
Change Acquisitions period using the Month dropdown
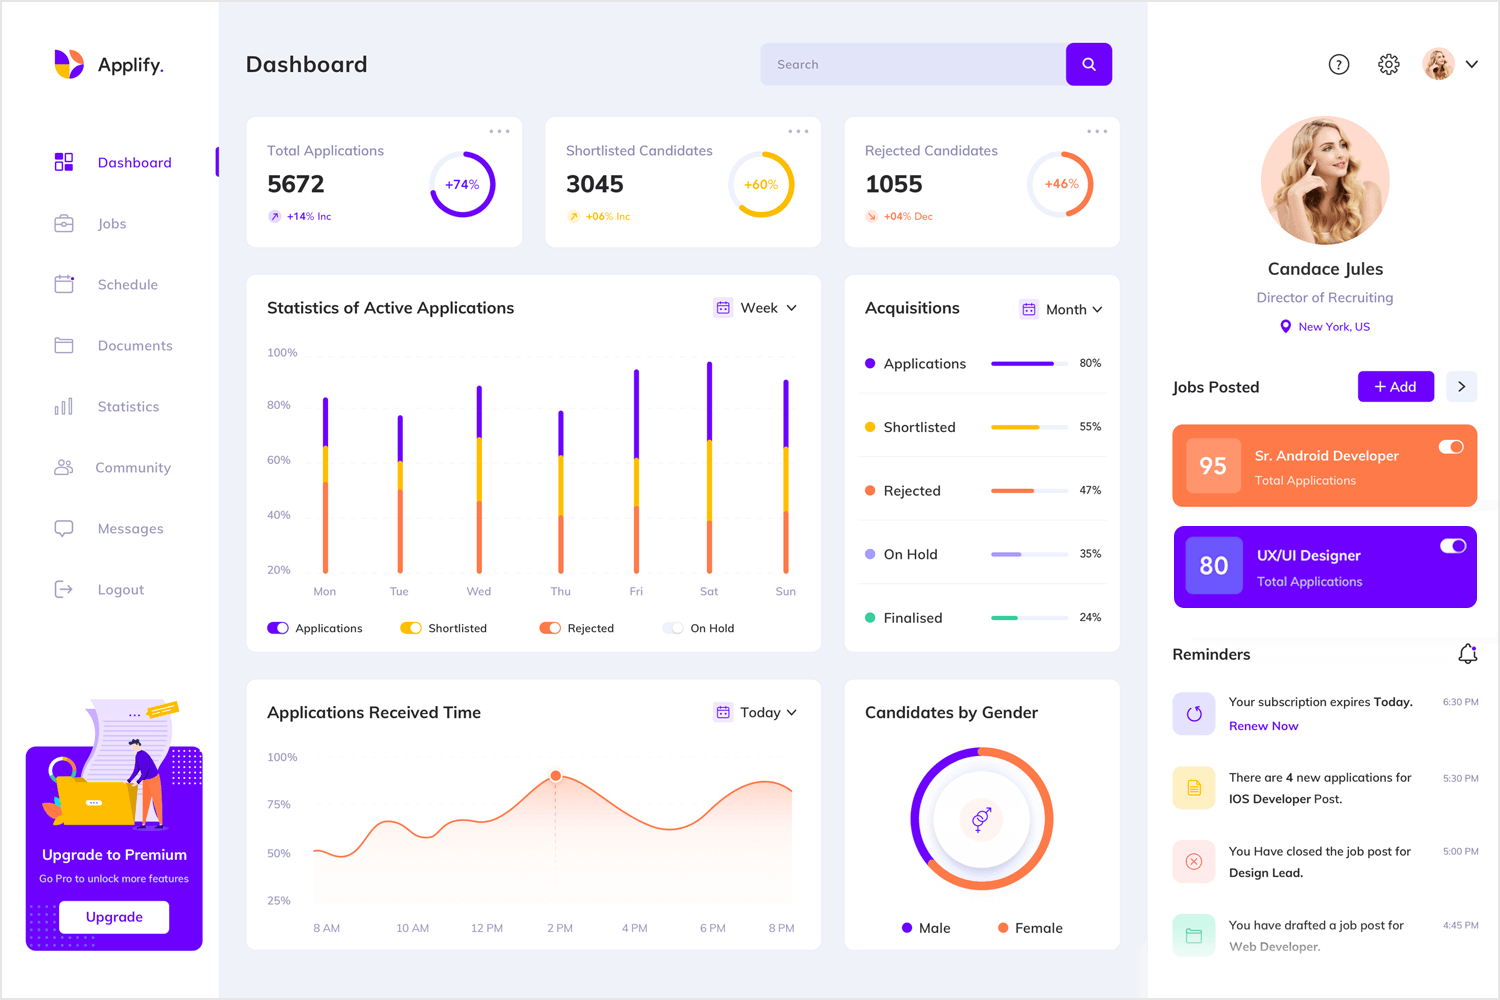(1062, 309)
